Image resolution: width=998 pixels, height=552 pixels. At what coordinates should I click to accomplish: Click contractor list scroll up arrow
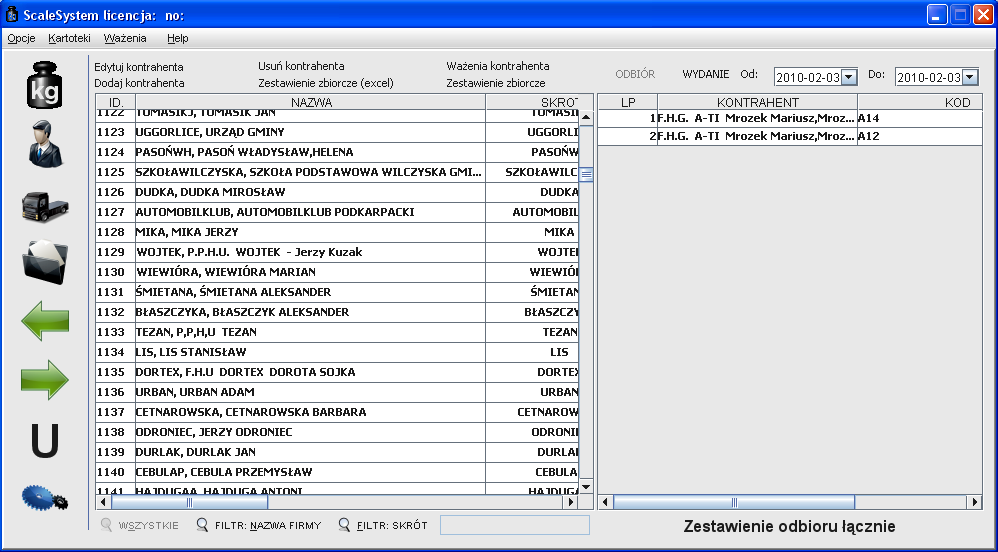tap(586, 118)
